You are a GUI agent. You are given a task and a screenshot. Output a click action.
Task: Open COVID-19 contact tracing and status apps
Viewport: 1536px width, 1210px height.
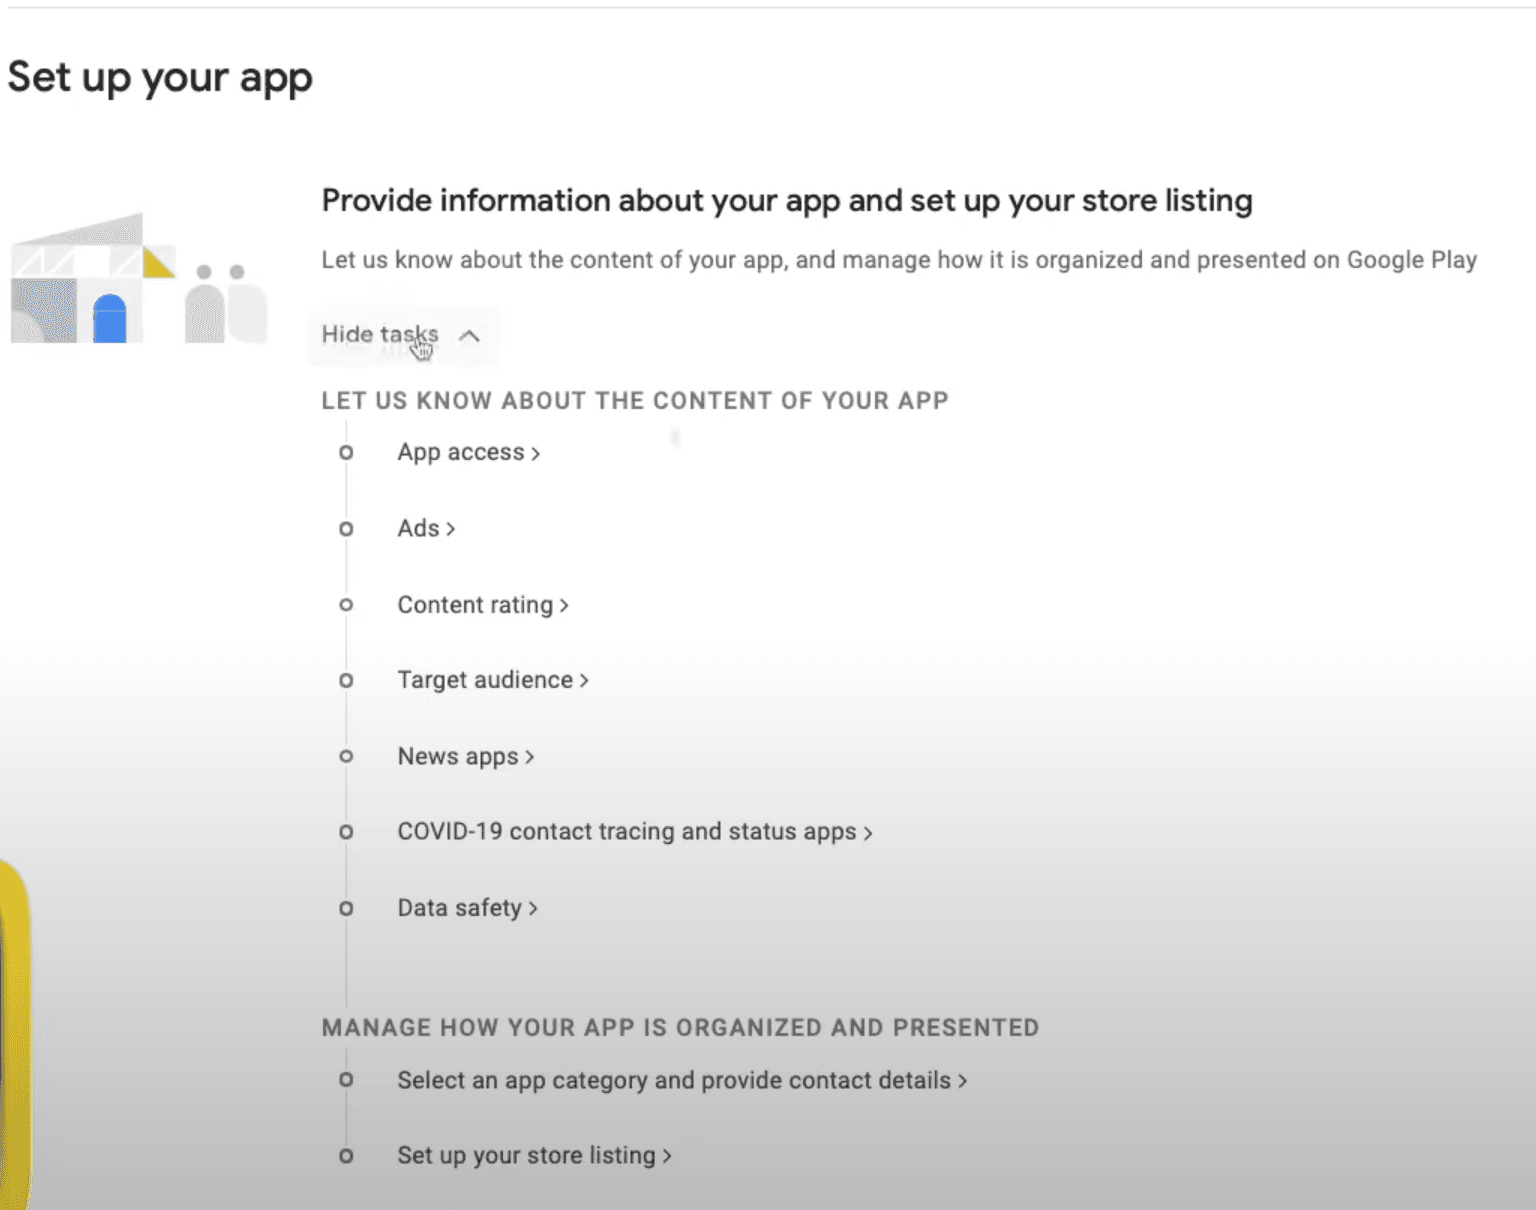(634, 831)
